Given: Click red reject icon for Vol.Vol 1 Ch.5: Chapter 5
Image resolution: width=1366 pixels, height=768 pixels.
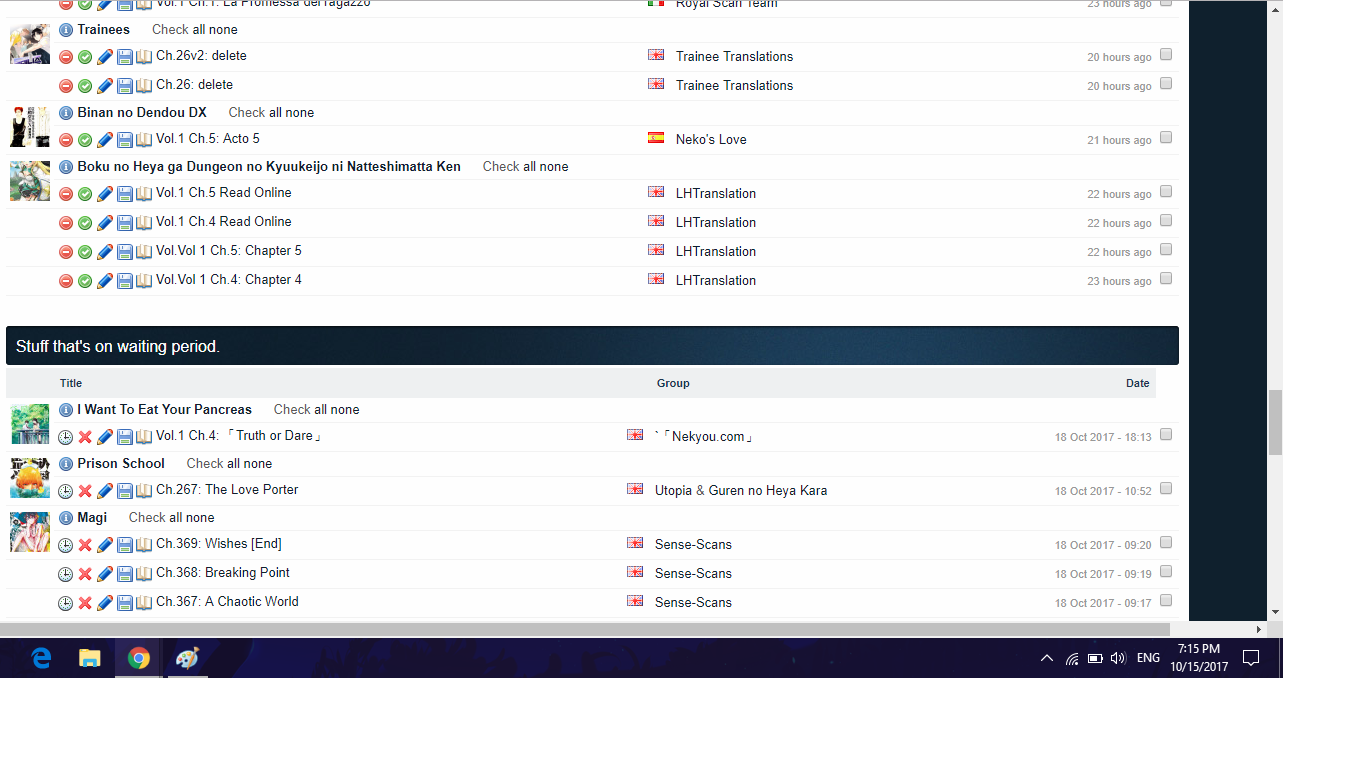Looking at the screenshot, I should 66,252.
